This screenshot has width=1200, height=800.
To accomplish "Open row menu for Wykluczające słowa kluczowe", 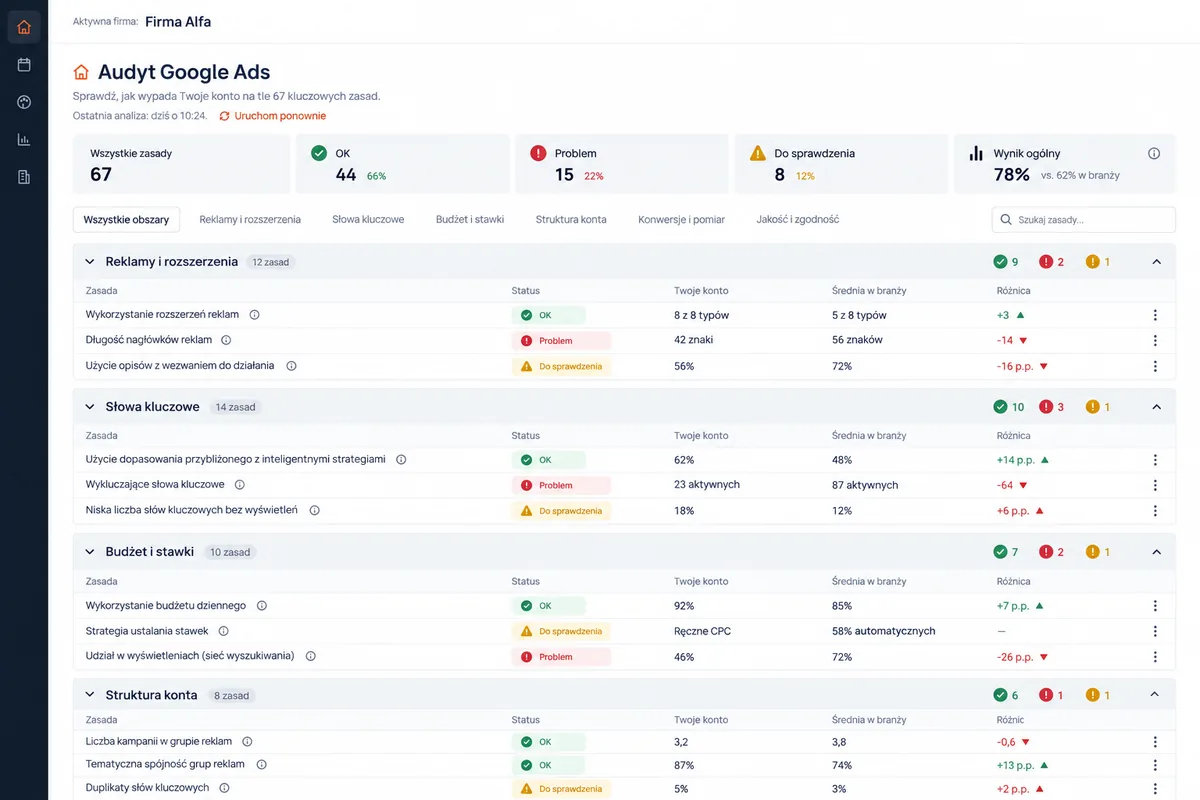I will tap(1155, 485).
